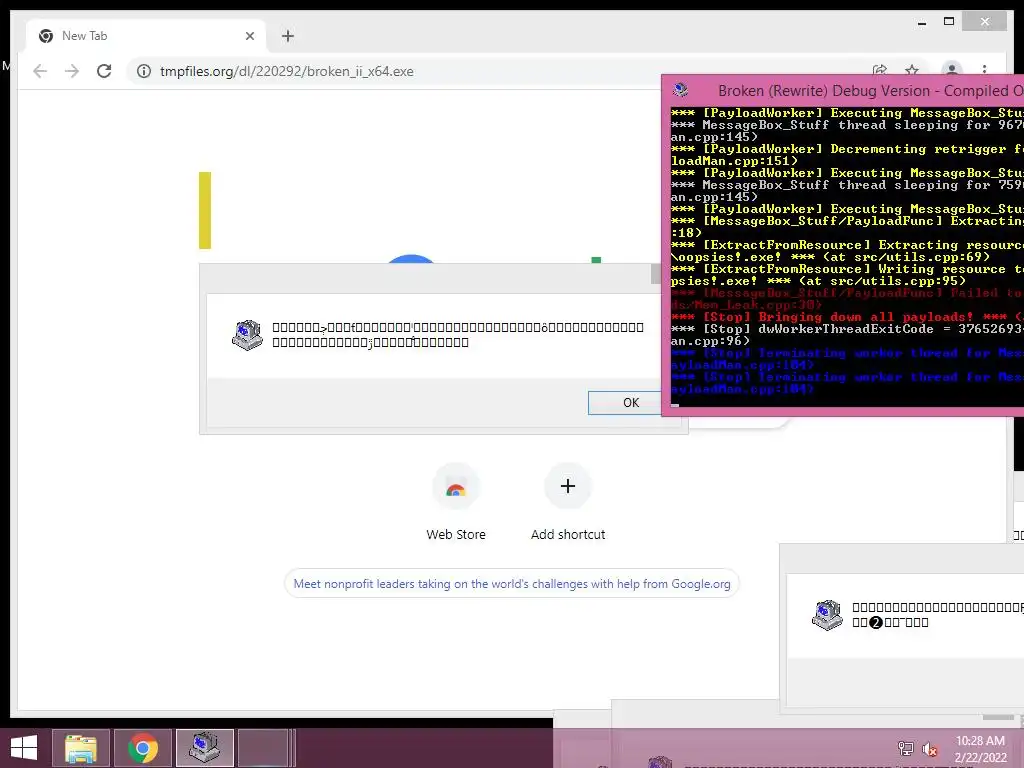1024x768 pixels.
Task: Open the Windows Start button
Action: click(x=24, y=748)
